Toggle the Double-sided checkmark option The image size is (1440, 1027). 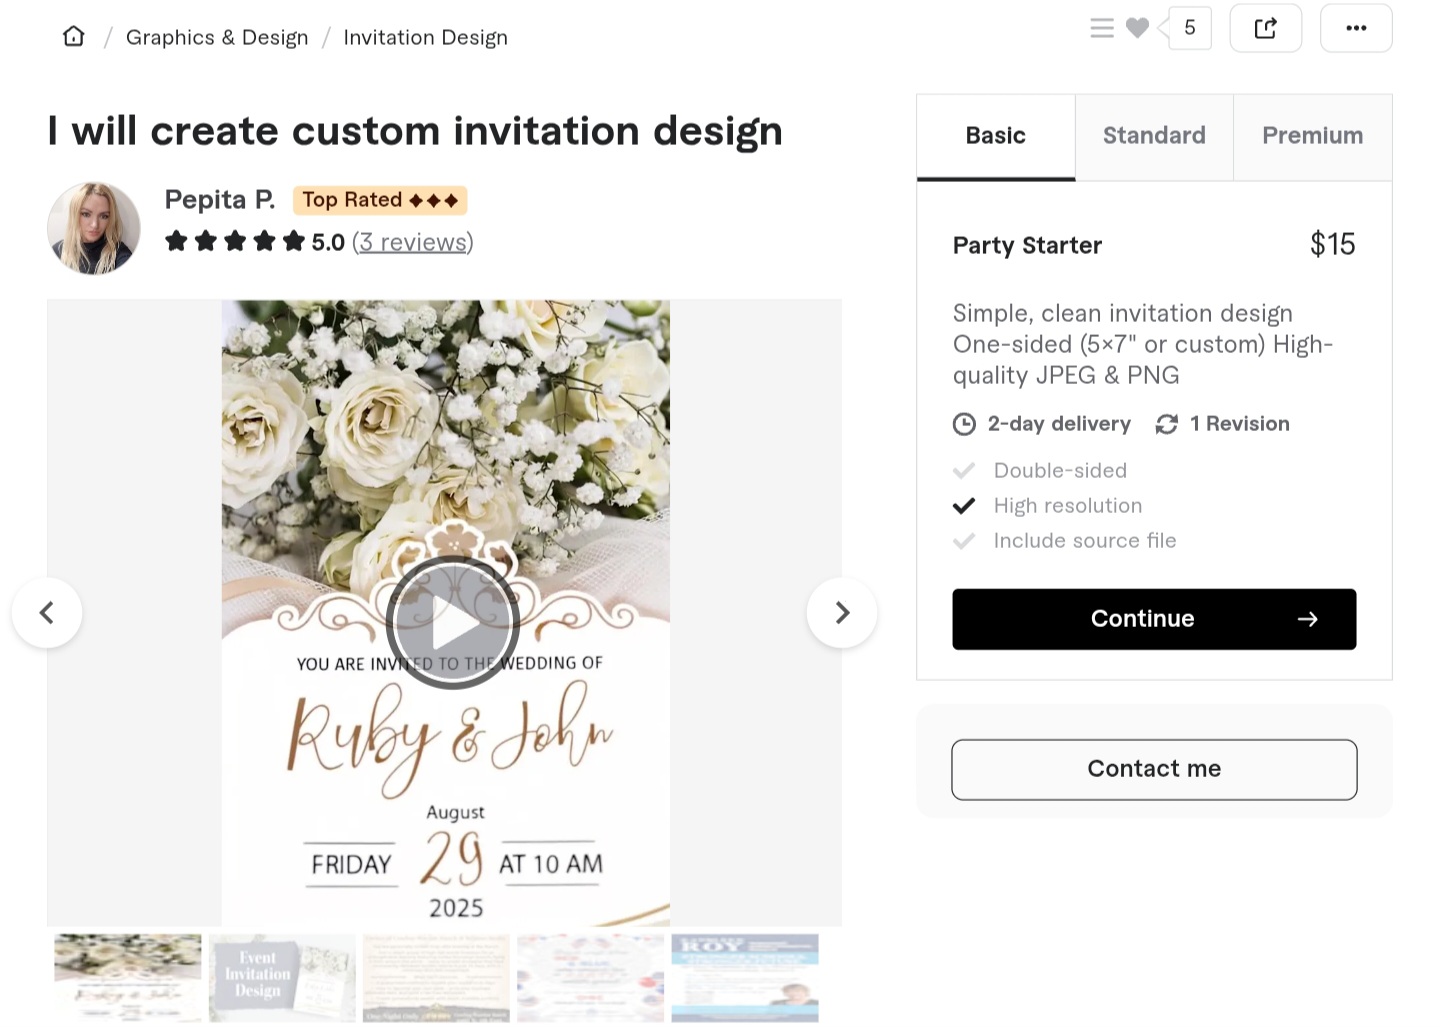964,470
